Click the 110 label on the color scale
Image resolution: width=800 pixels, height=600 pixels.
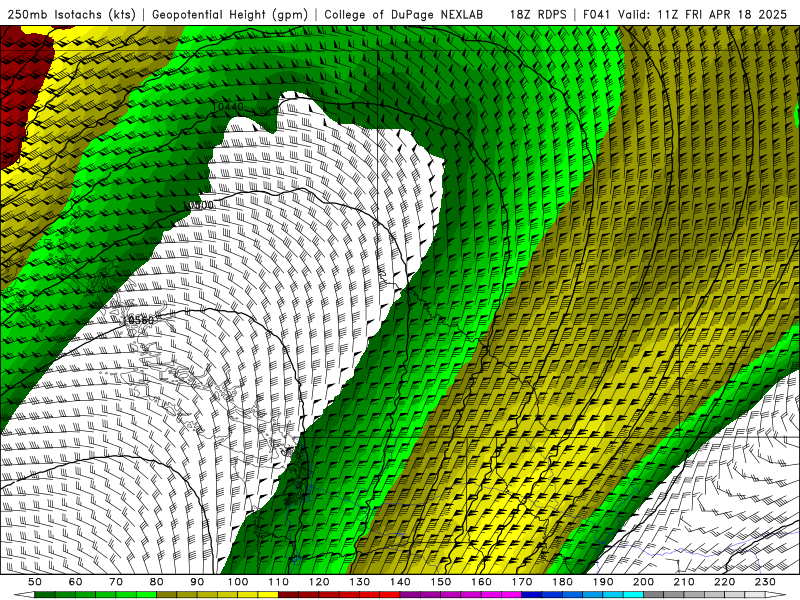click(278, 582)
